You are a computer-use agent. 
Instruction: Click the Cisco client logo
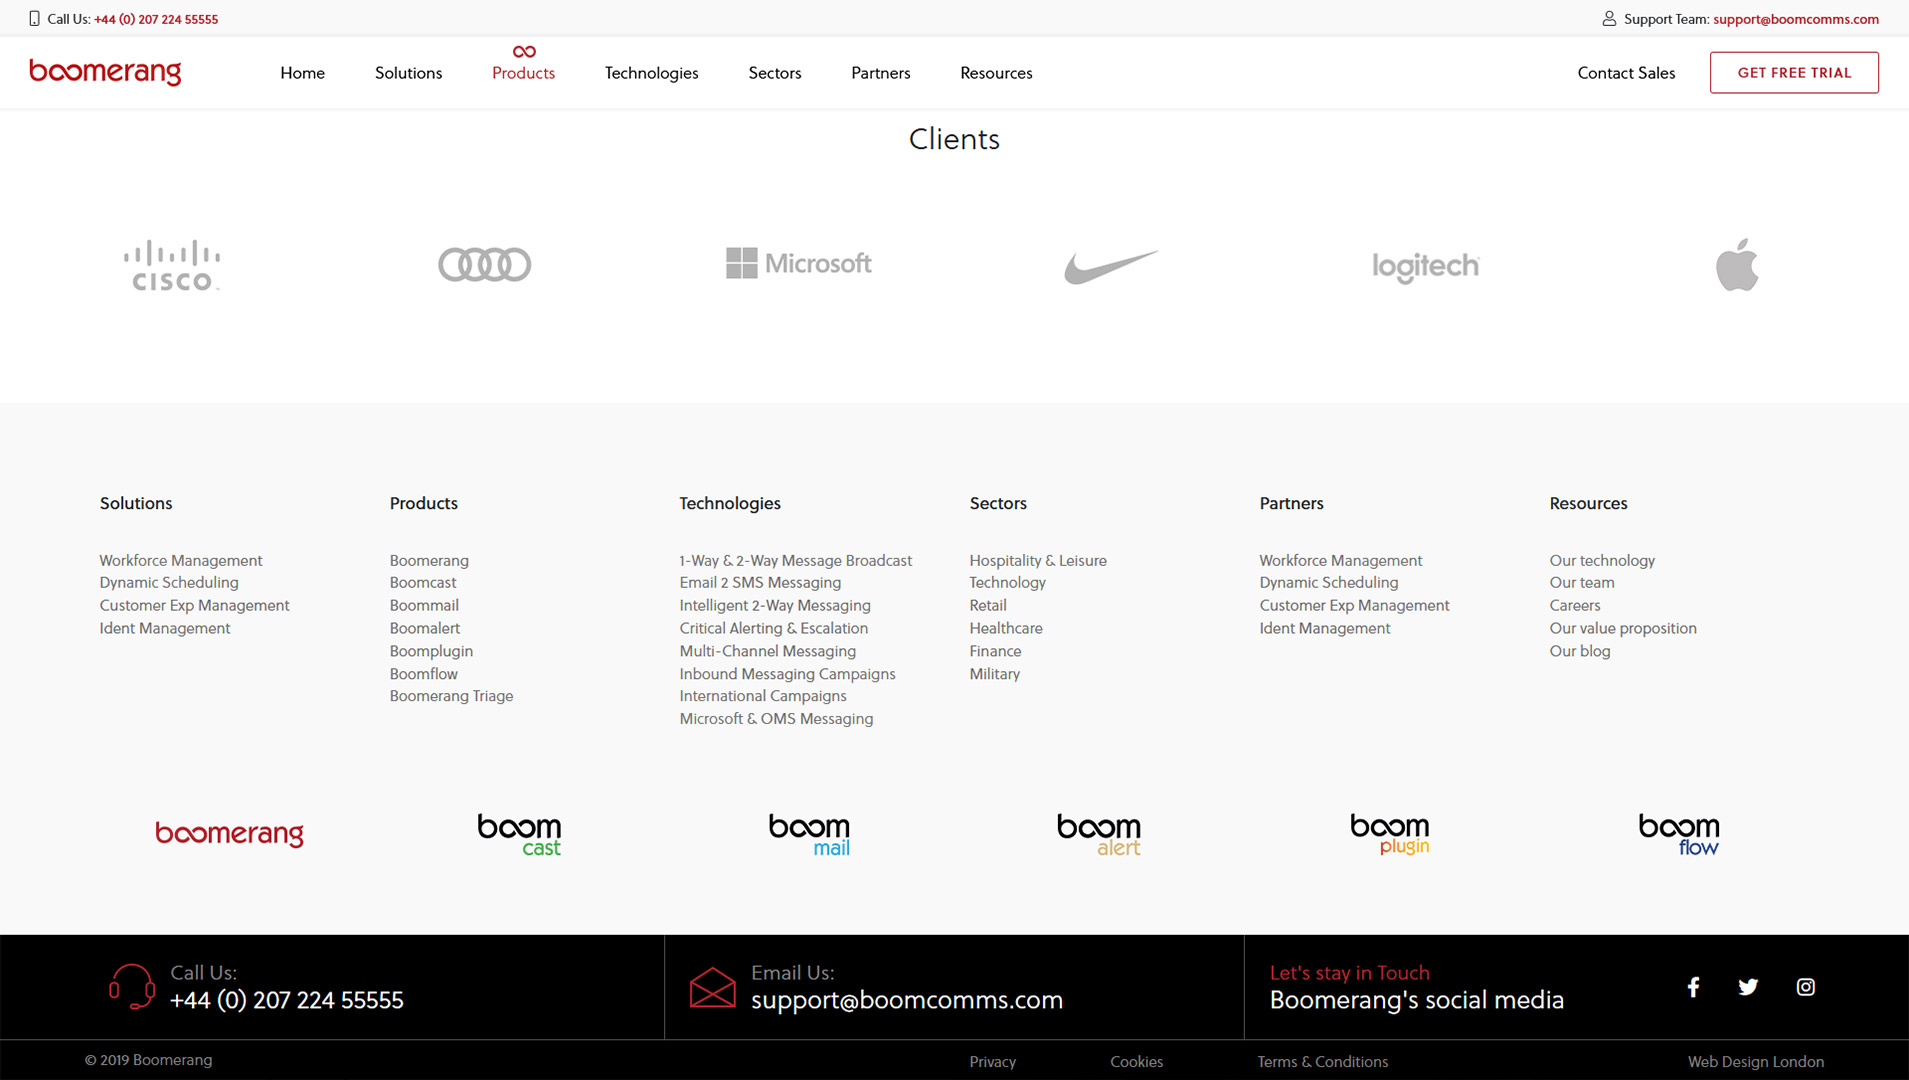click(x=172, y=265)
